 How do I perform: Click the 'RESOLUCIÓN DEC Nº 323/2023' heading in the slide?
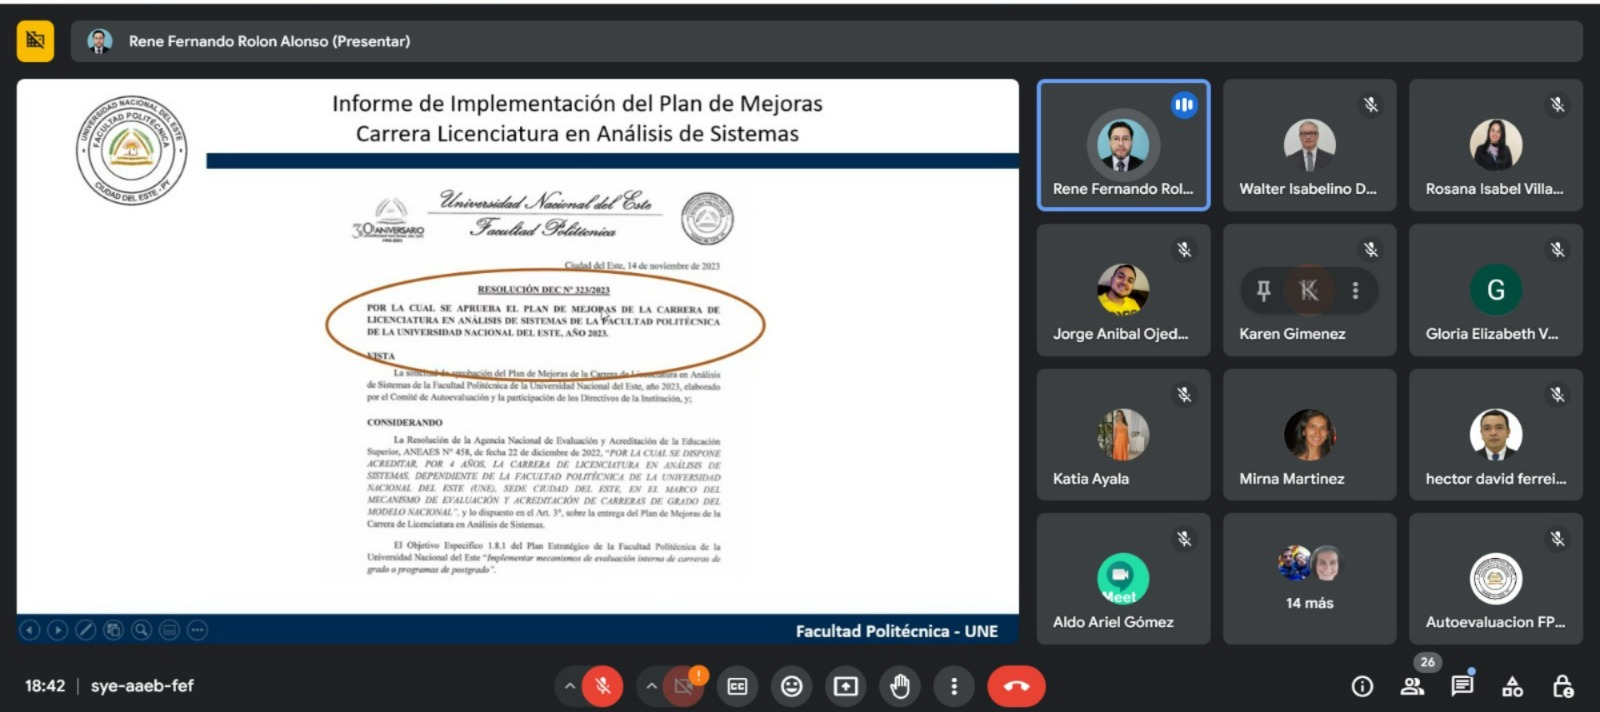pyautogui.click(x=543, y=289)
